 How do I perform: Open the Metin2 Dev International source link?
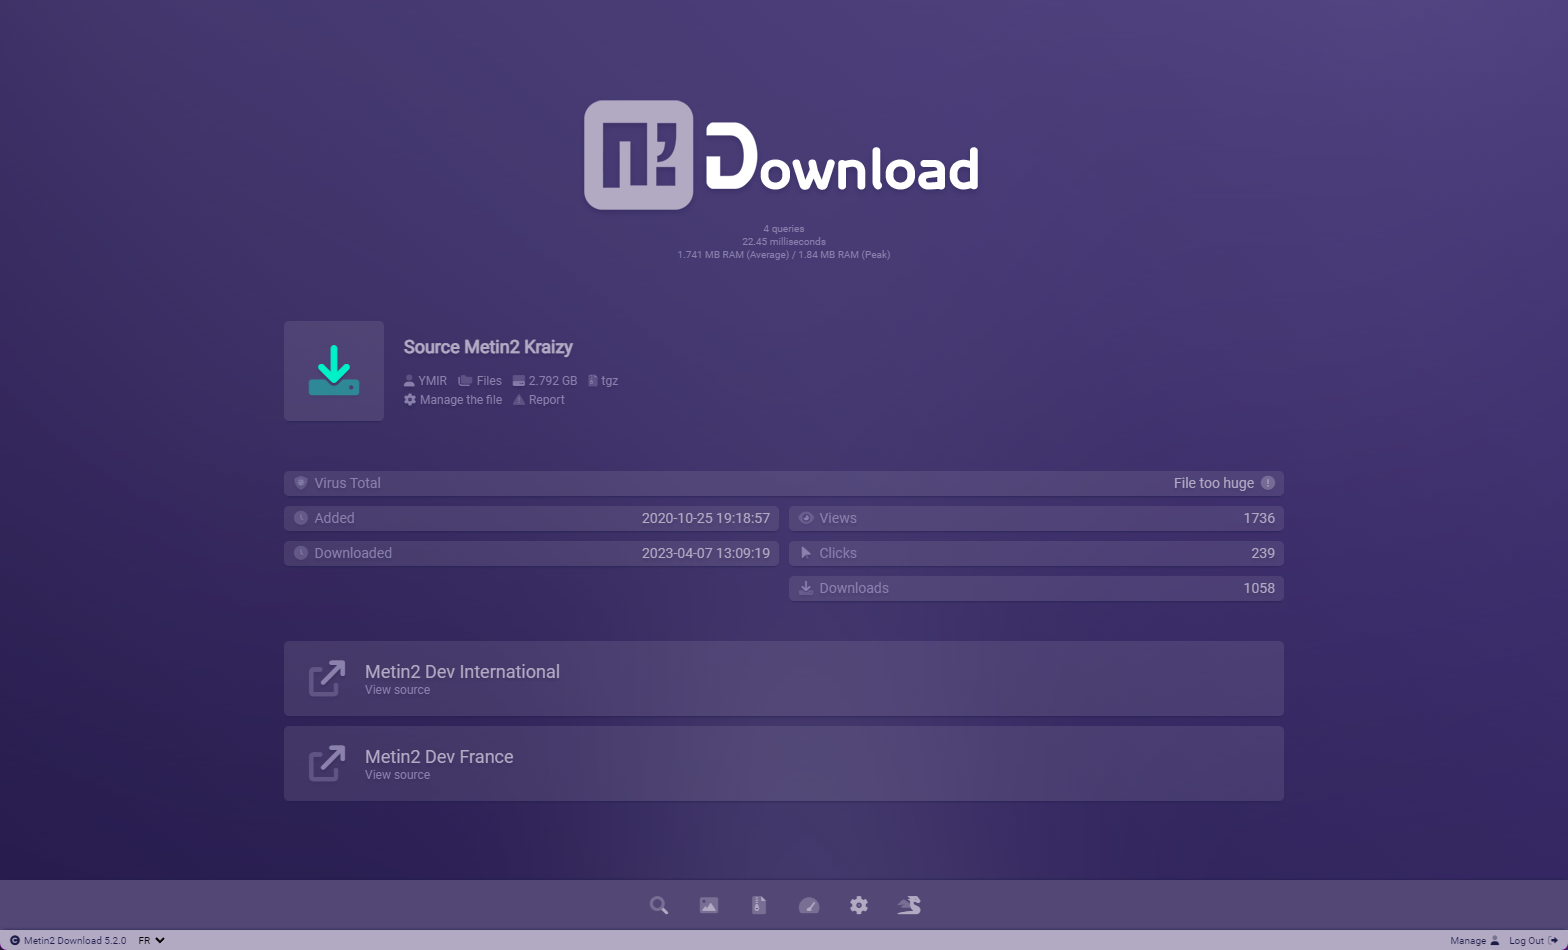[x=784, y=678]
